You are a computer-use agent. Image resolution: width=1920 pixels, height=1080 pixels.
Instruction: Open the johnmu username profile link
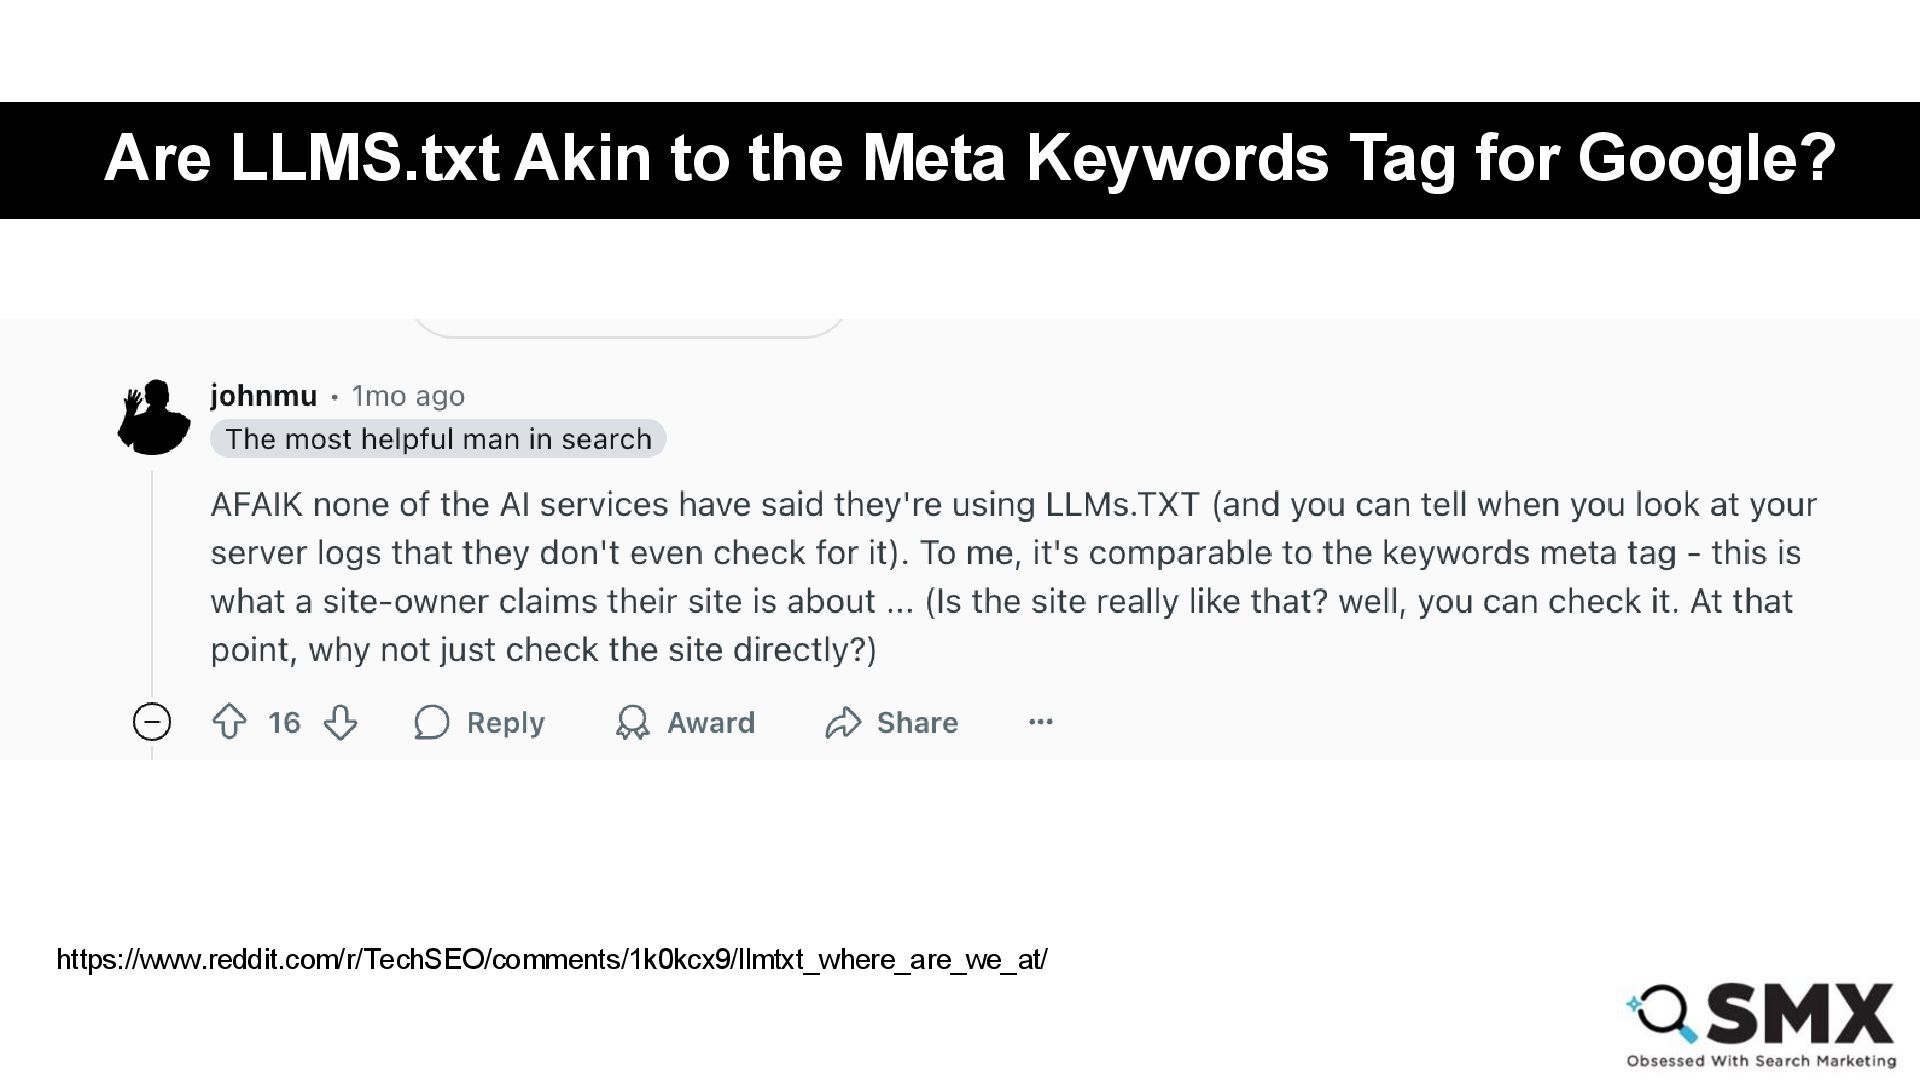pyautogui.click(x=263, y=396)
